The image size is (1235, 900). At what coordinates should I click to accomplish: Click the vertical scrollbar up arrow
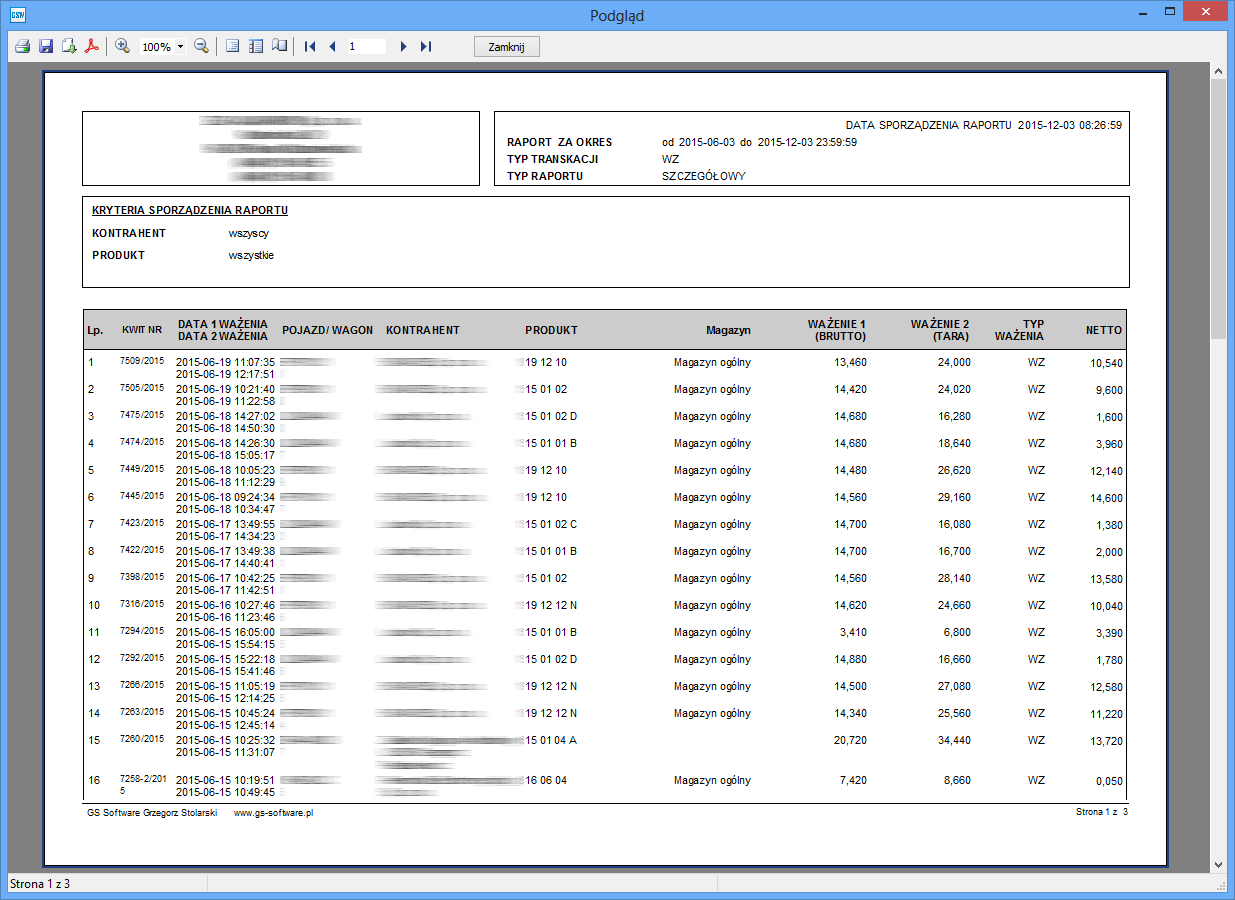[1218, 73]
